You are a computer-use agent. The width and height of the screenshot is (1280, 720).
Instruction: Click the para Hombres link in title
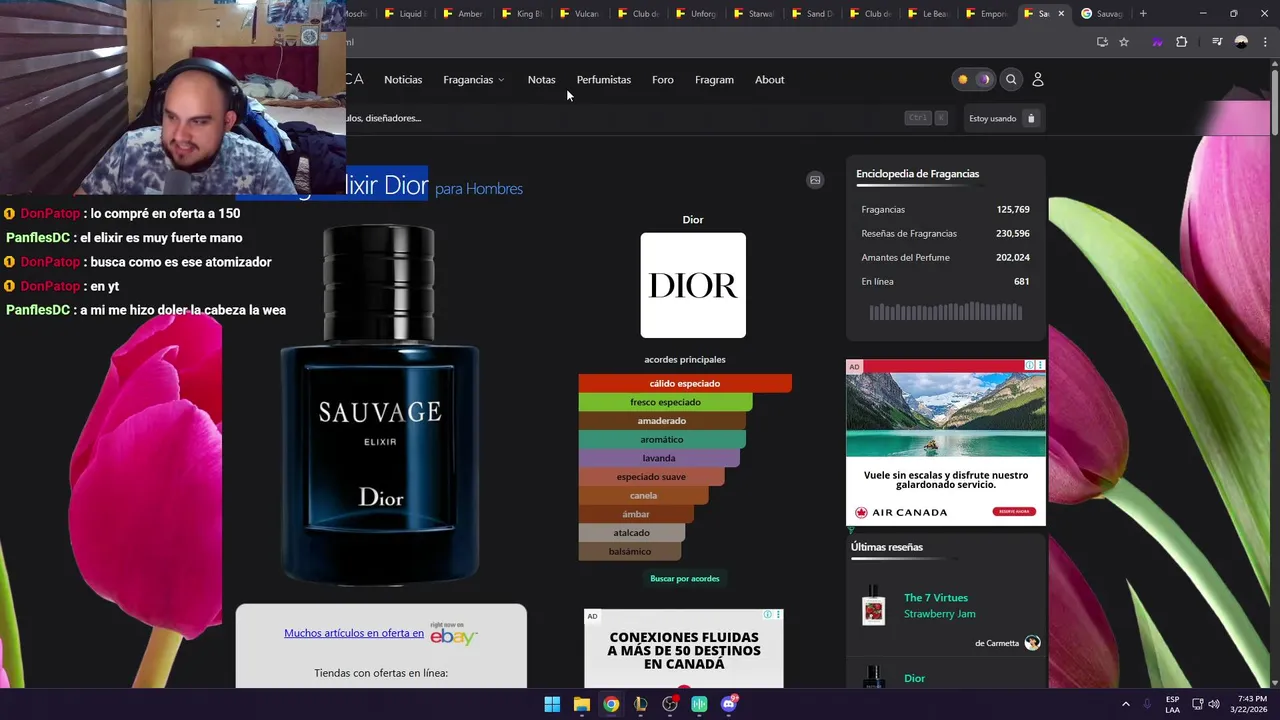[x=479, y=188]
